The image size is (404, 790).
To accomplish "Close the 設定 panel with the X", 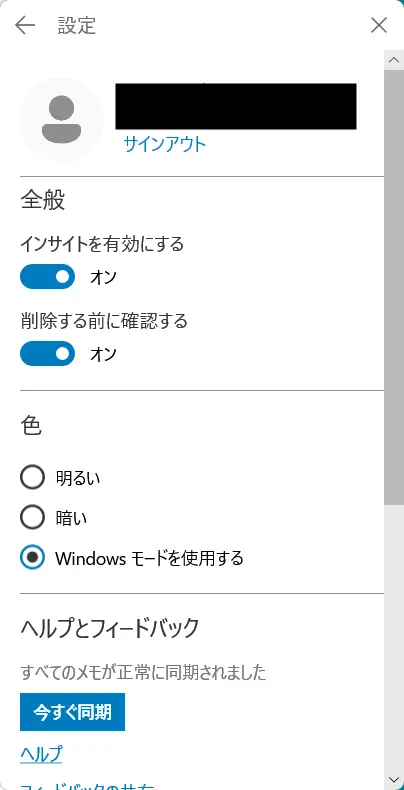I will 379,25.
